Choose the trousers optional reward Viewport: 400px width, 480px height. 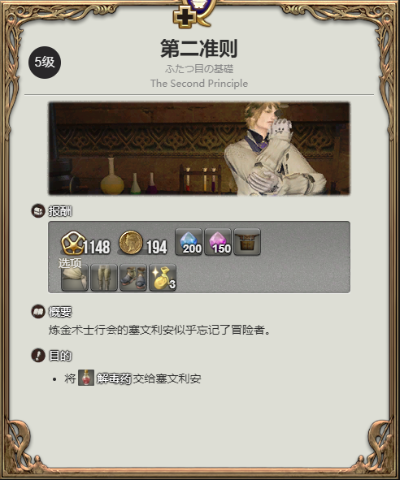[104, 278]
